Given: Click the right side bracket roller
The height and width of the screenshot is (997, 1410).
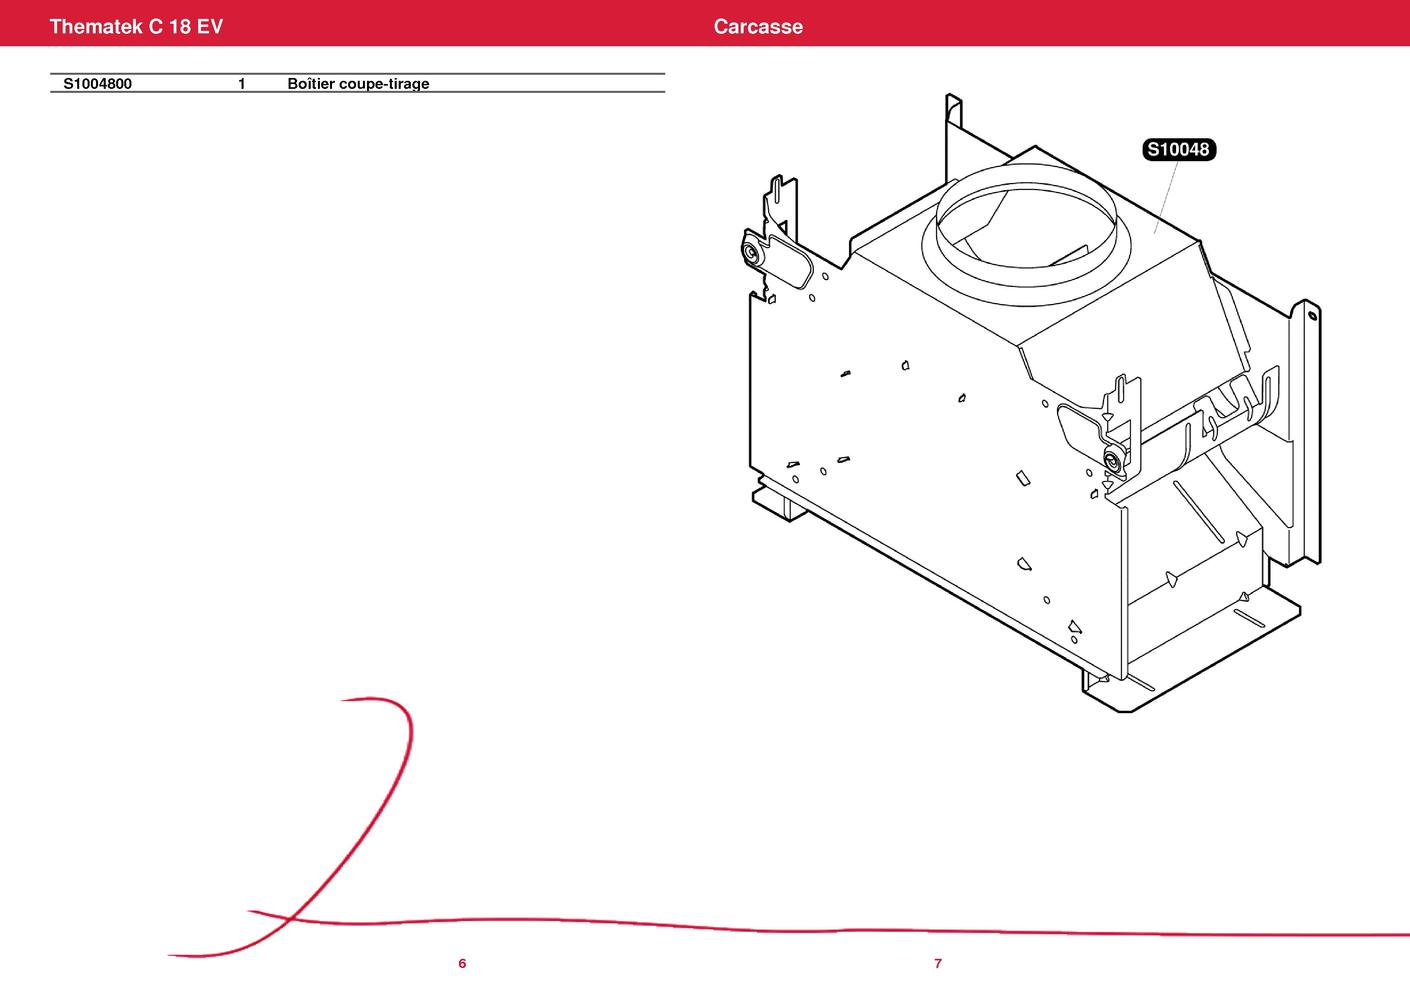Looking at the screenshot, I should (1111, 460).
